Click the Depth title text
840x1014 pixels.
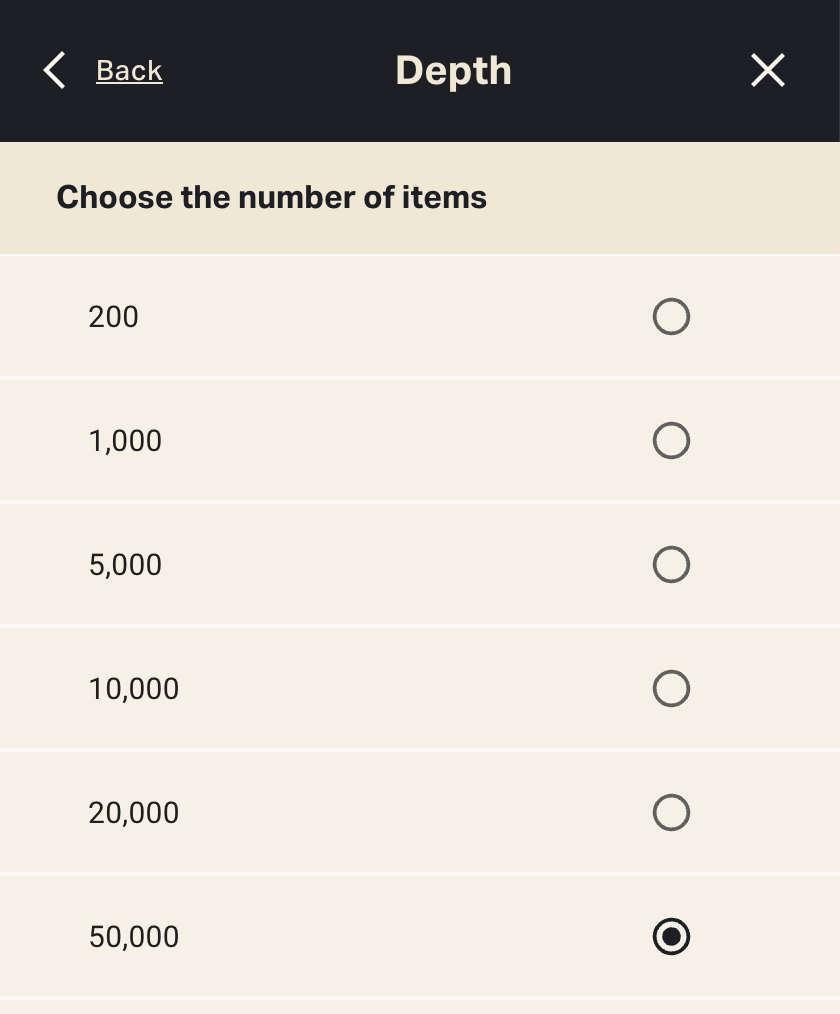[x=453, y=71]
